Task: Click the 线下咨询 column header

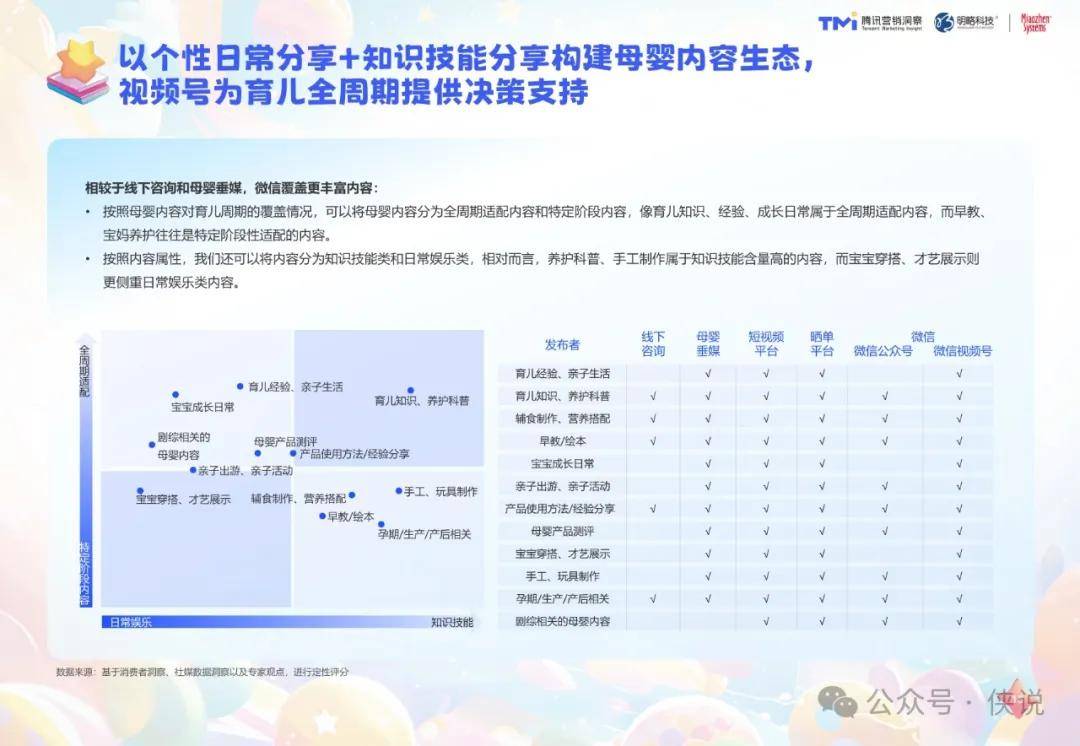Action: tap(653, 344)
